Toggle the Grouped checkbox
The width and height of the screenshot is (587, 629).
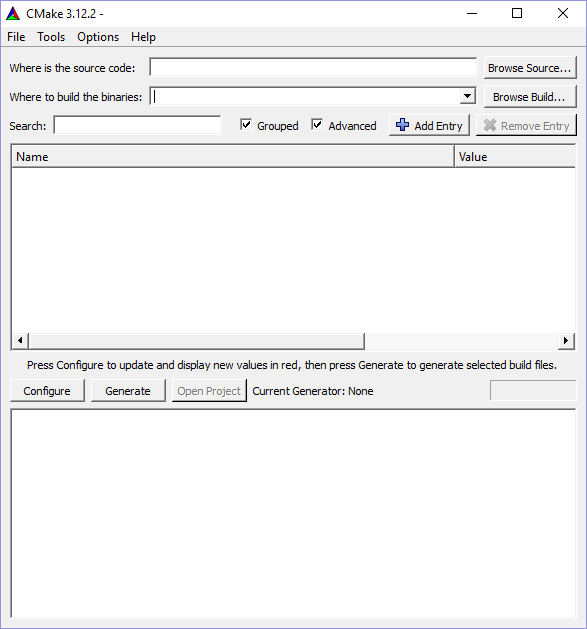point(246,125)
